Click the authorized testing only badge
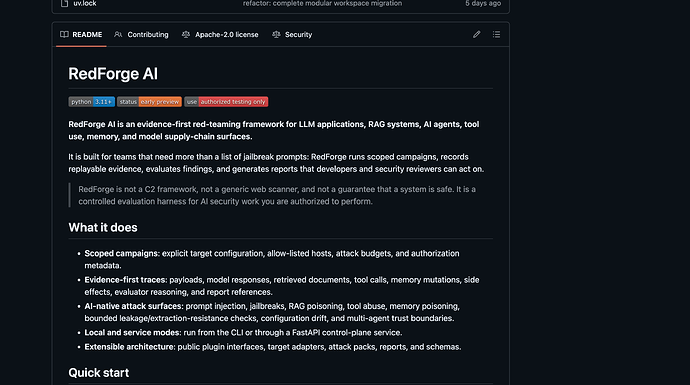This screenshot has width=690, height=385. 226,102
